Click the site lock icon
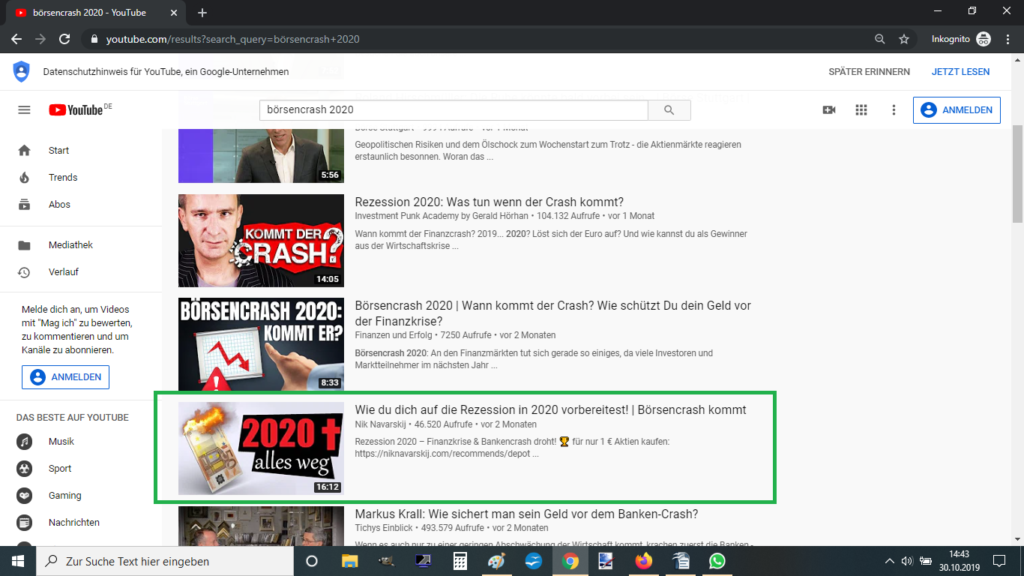1024x576 pixels. click(x=94, y=39)
